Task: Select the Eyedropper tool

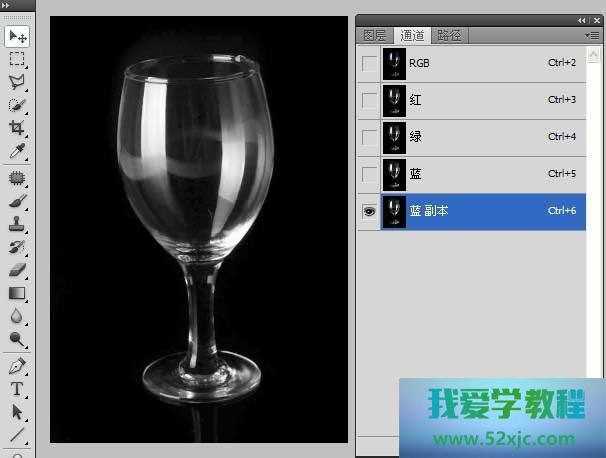Action: coord(17,151)
